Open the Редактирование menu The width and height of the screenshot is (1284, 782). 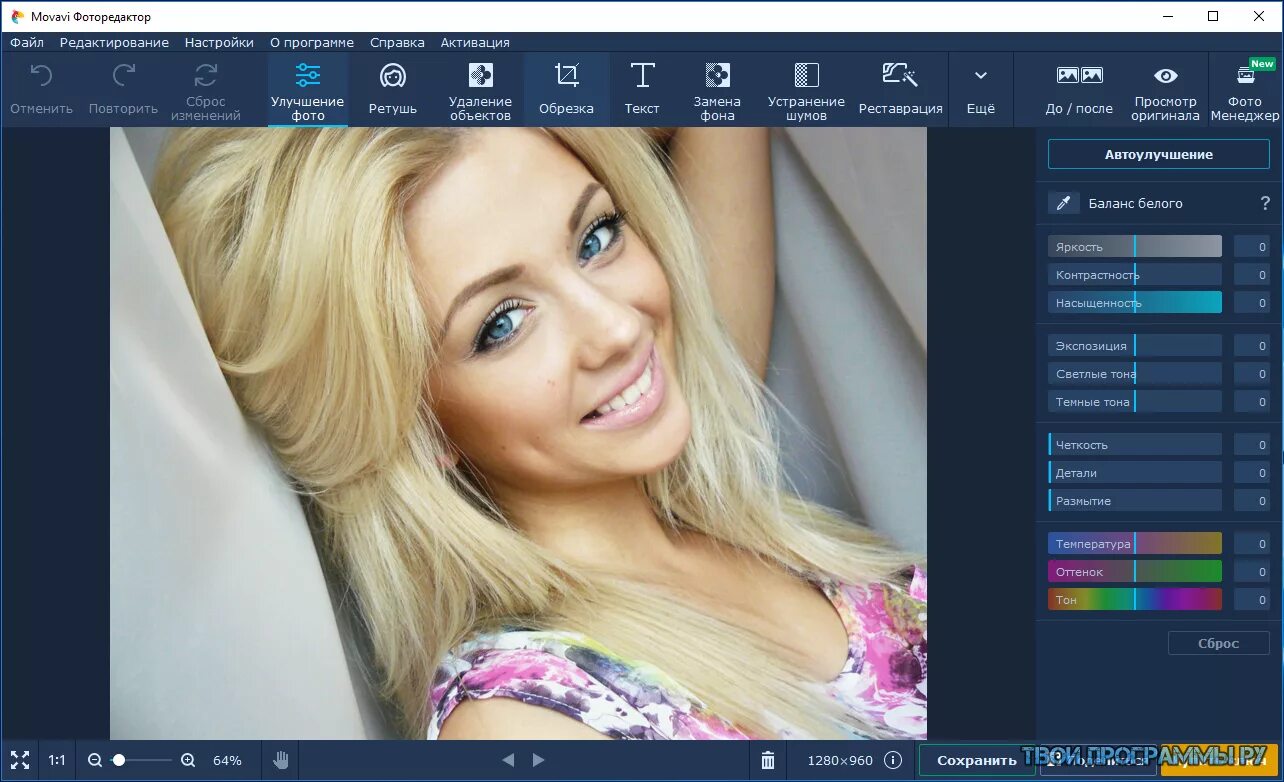[114, 42]
